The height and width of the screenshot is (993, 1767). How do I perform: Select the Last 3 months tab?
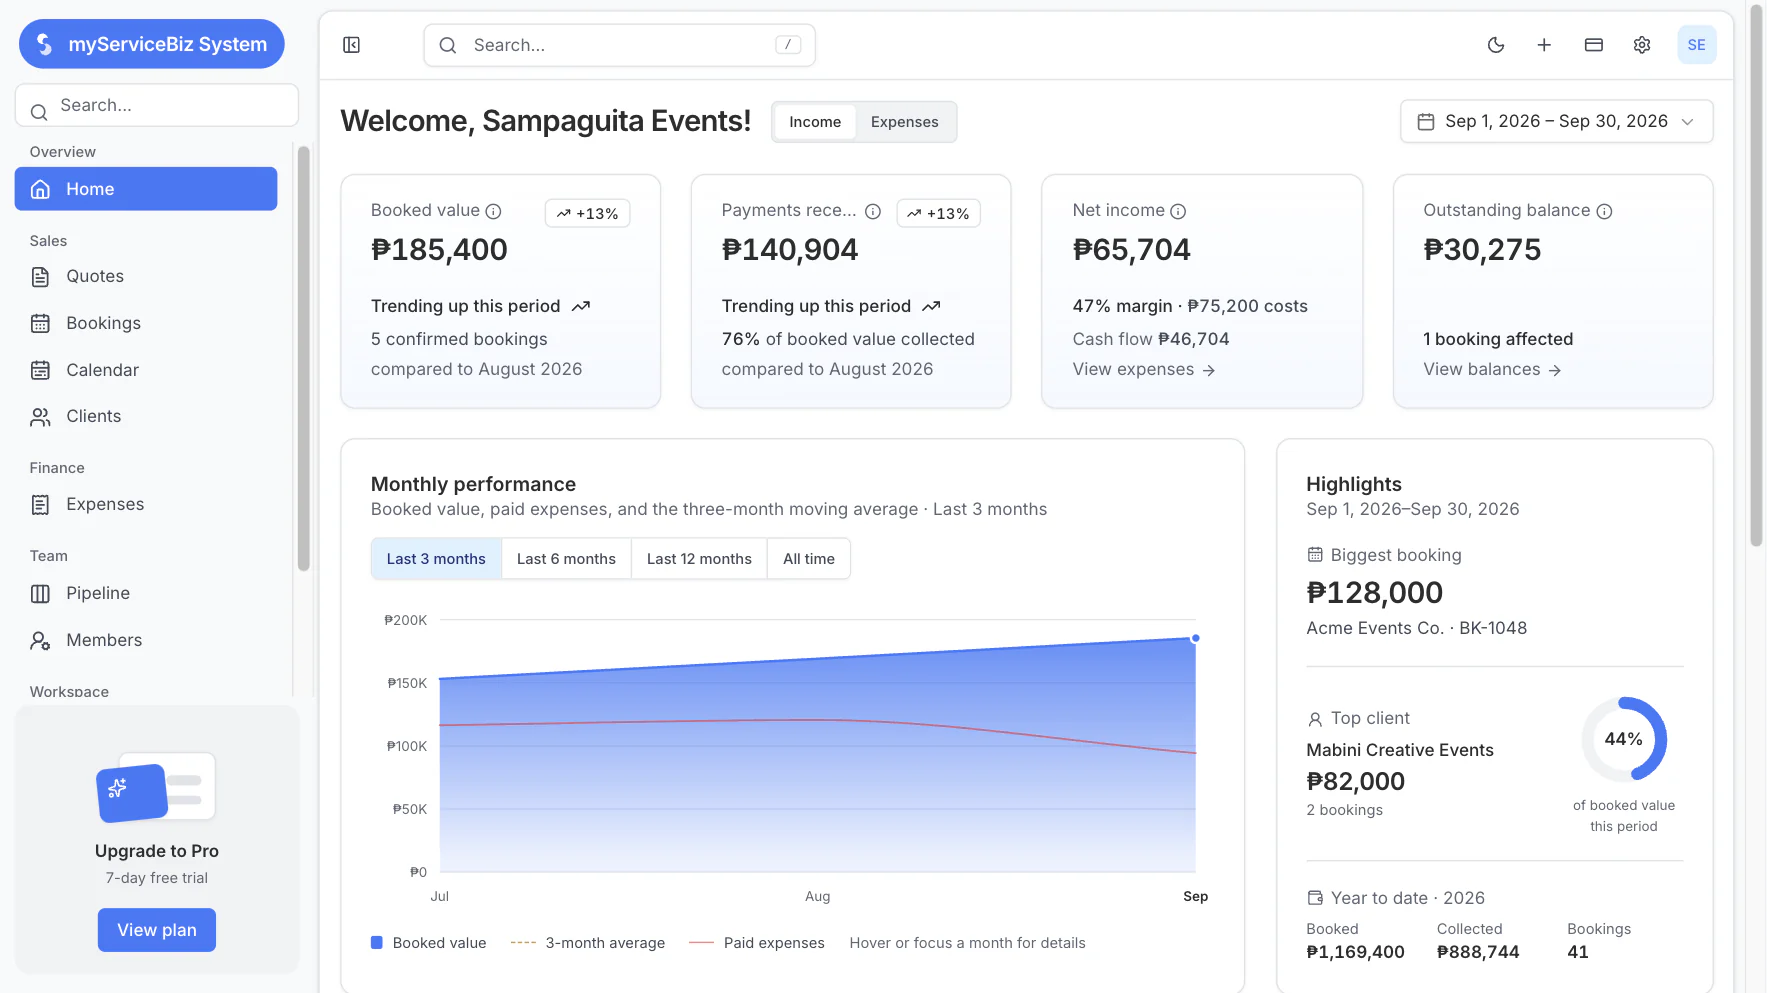click(x=436, y=559)
